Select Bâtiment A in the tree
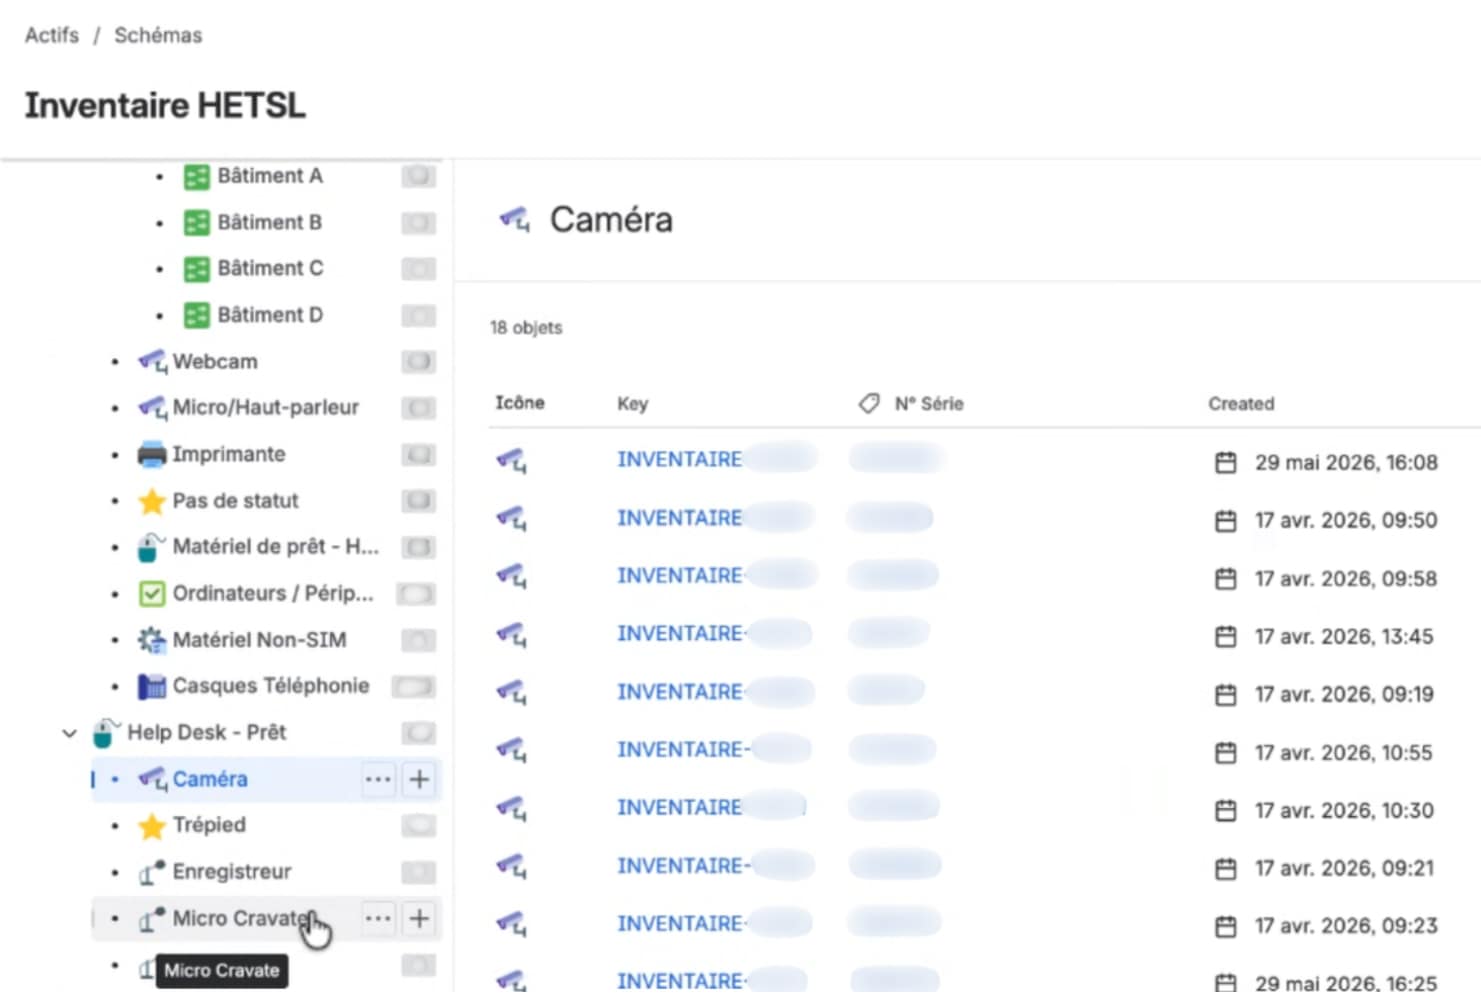The height and width of the screenshot is (997, 1481). pyautogui.click(x=270, y=176)
